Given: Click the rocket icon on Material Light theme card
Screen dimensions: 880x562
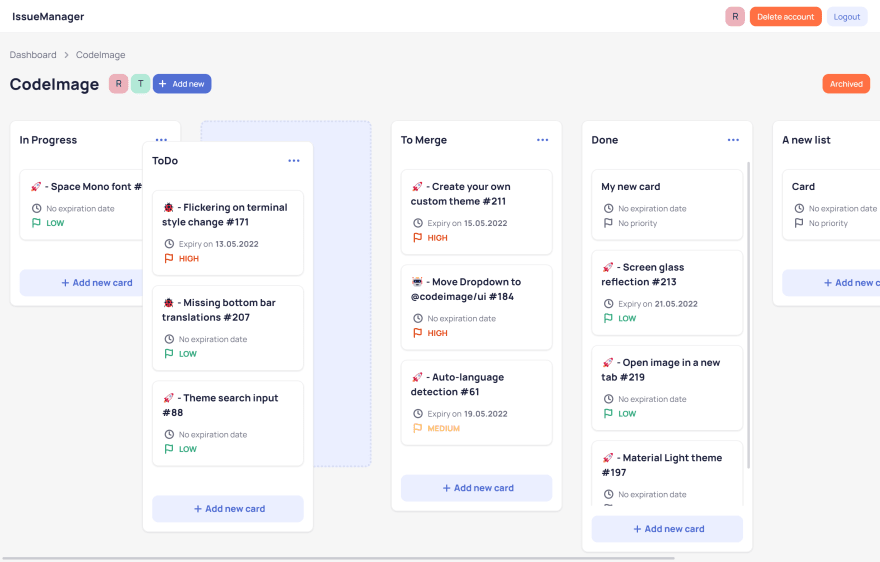Looking at the screenshot, I should click(608, 458).
